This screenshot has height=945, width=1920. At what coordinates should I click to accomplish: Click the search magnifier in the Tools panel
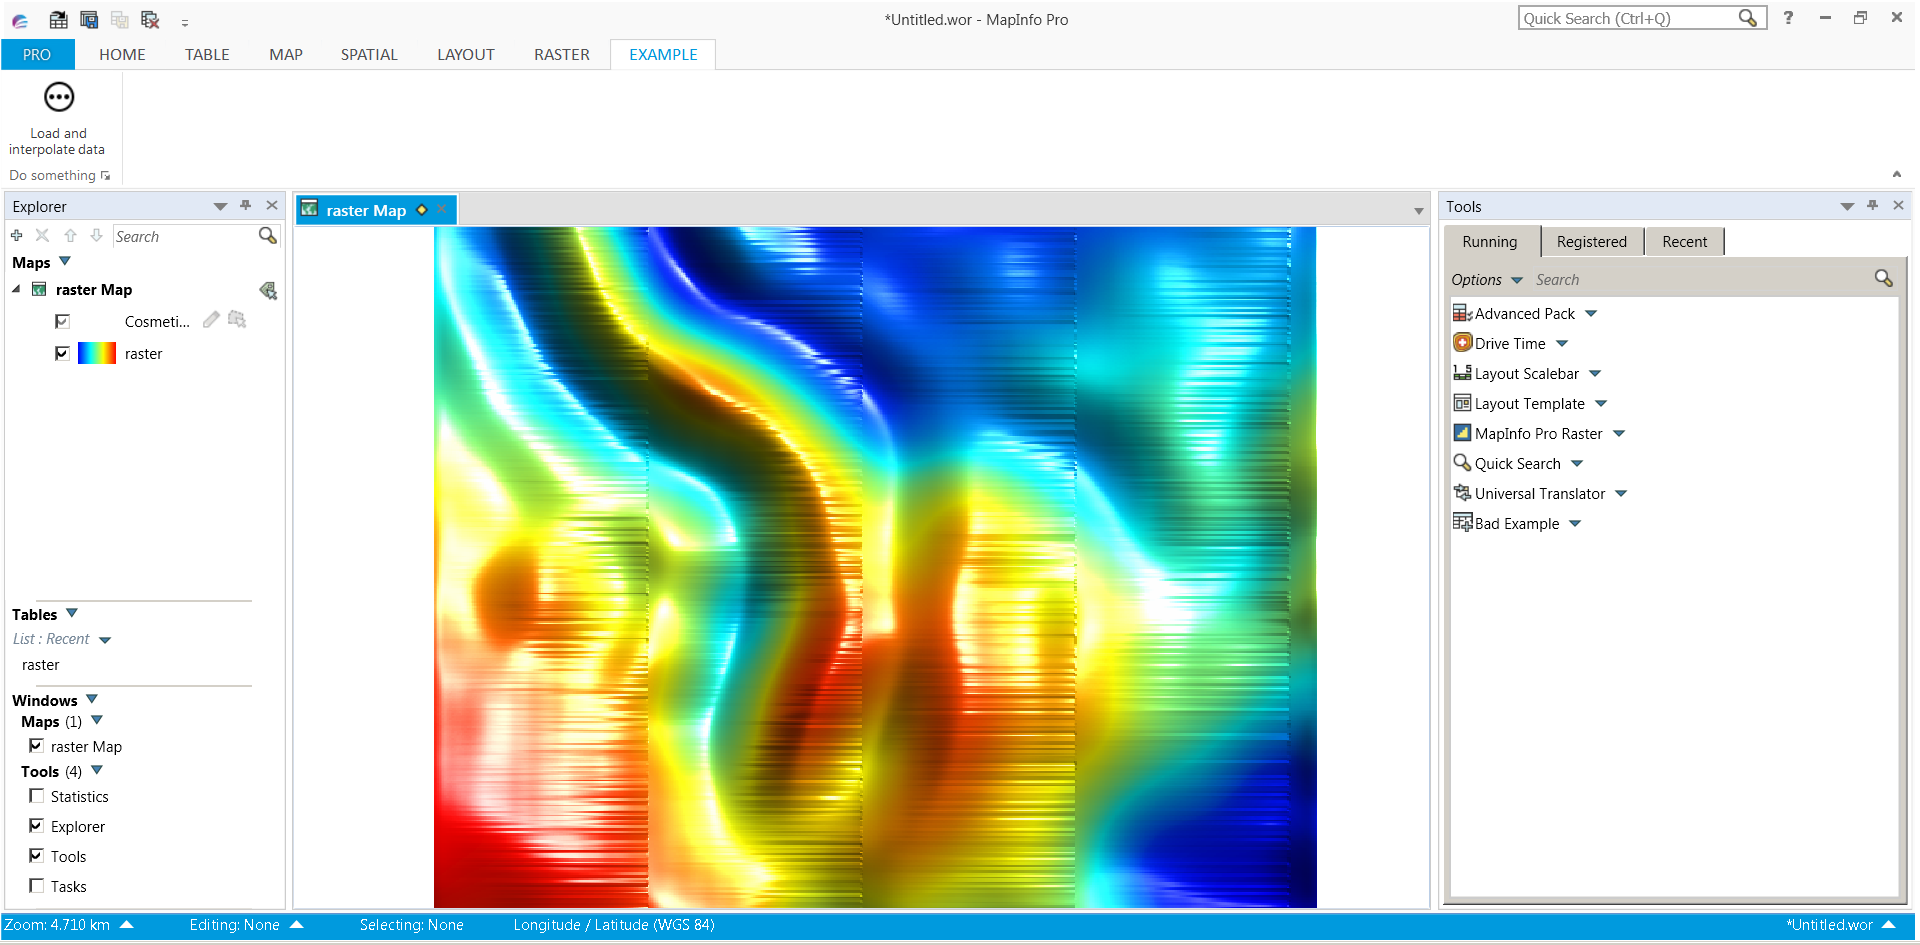[x=1884, y=278]
